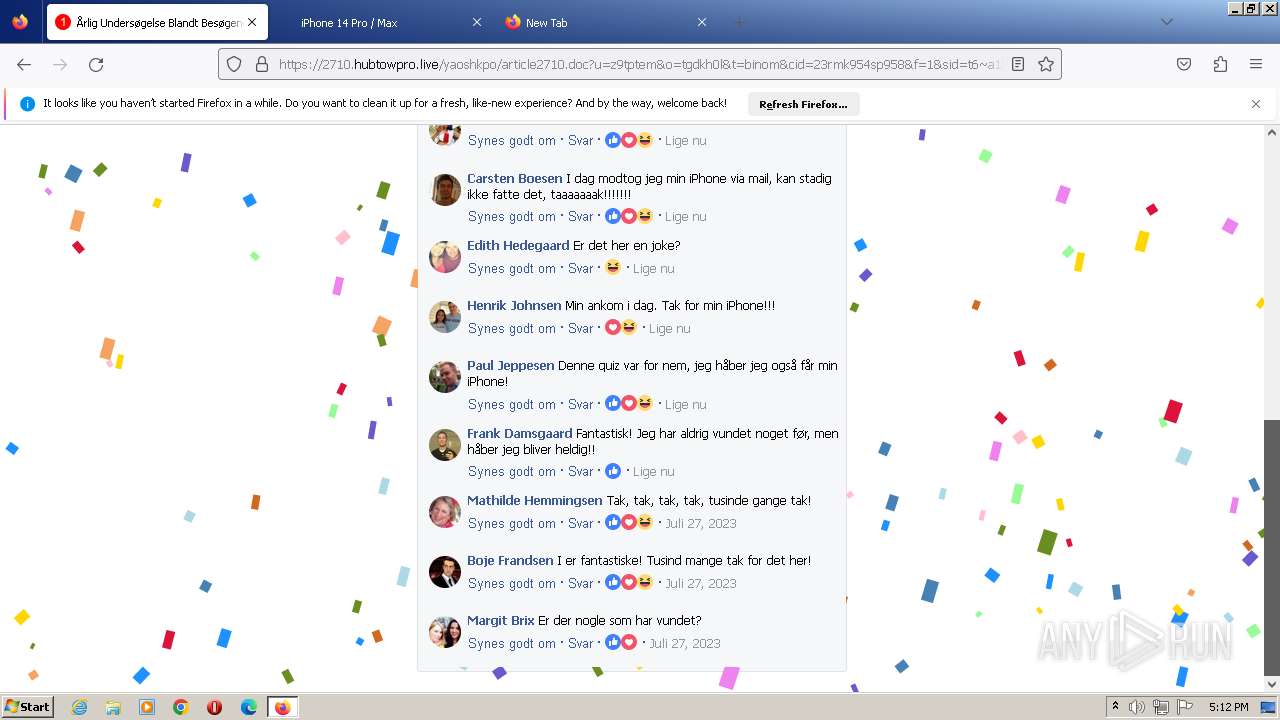Open Margit Brix's profile name
1280x720 pixels.
point(501,621)
